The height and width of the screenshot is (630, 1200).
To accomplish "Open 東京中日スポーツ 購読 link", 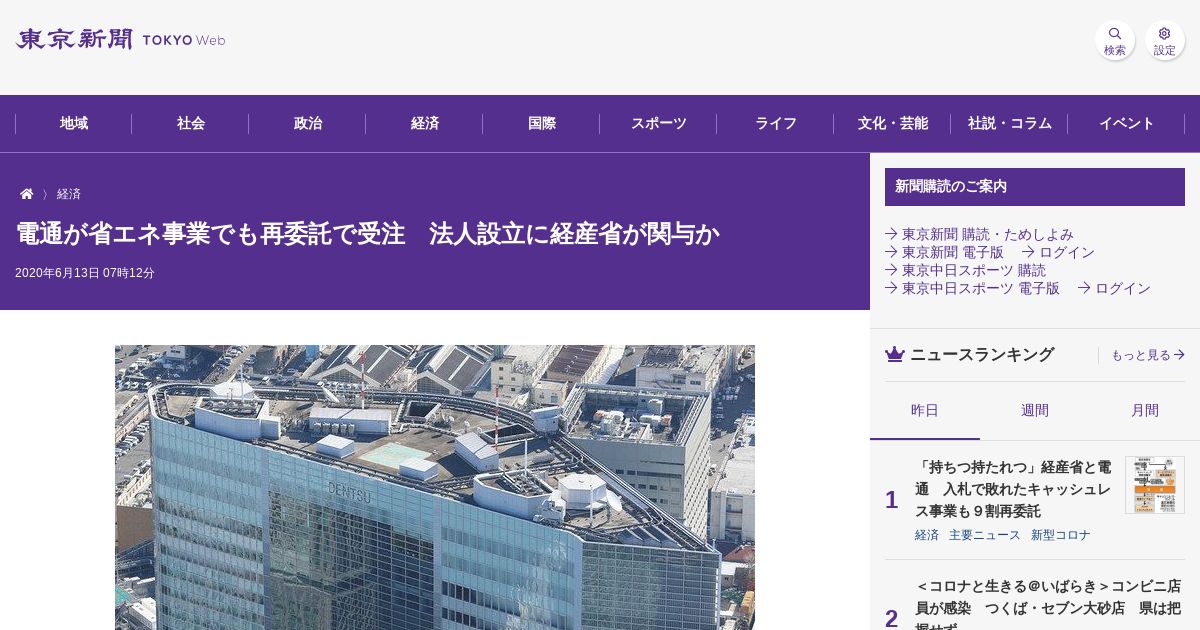I will [965, 270].
